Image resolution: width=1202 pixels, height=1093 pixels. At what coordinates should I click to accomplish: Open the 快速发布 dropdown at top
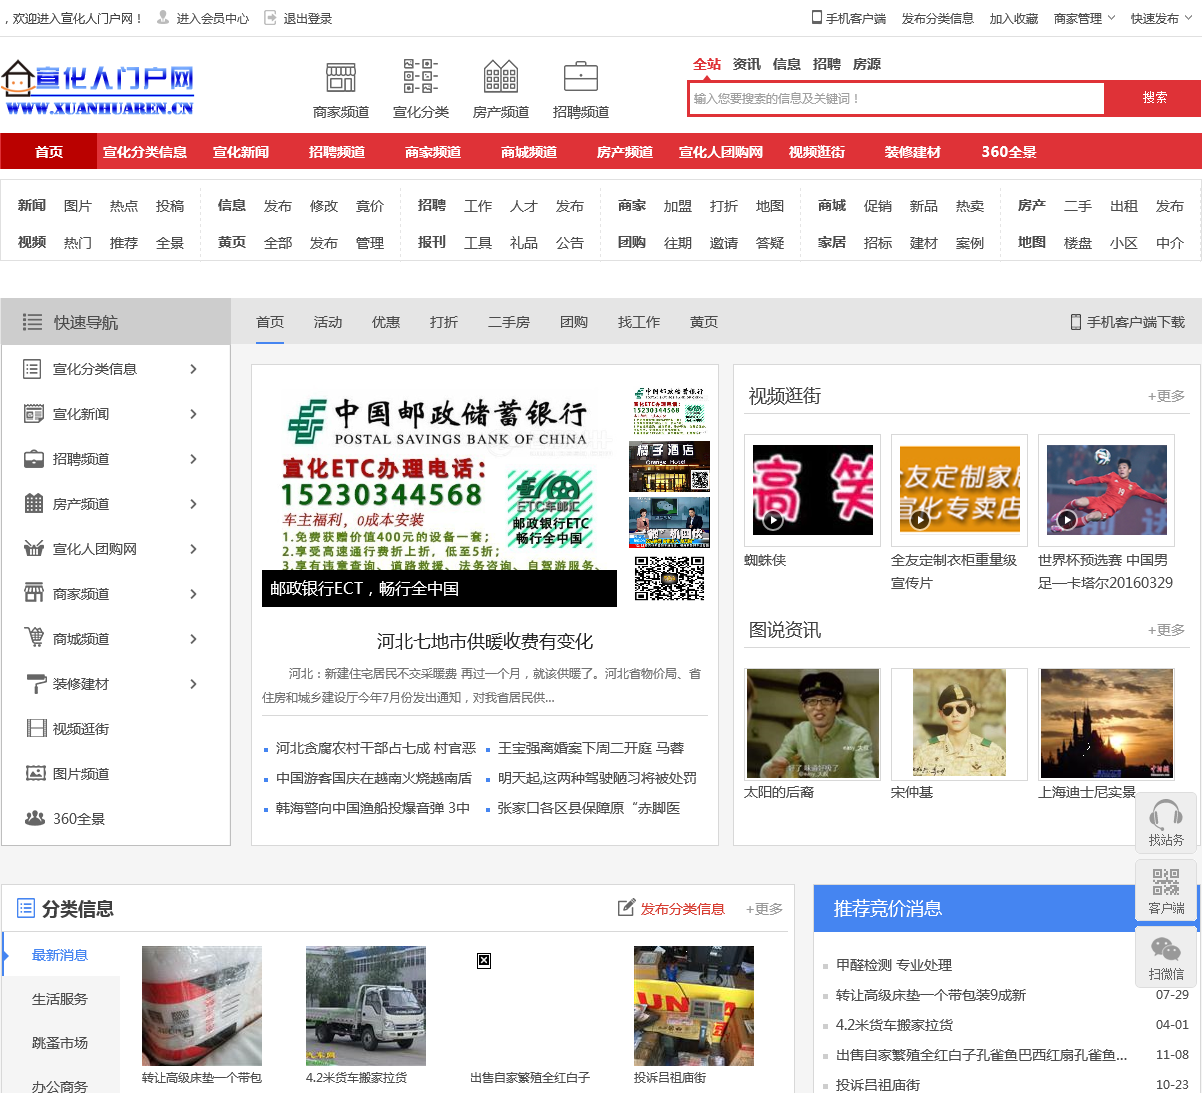1161,18
